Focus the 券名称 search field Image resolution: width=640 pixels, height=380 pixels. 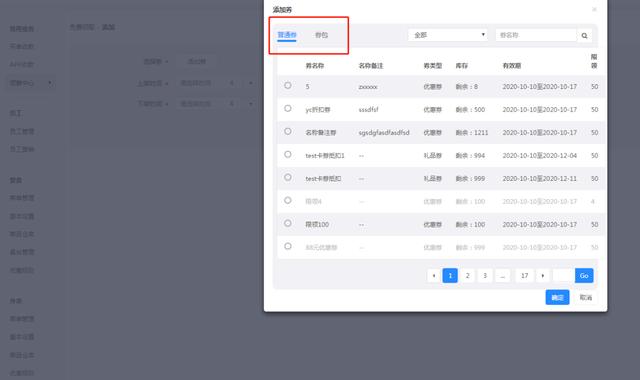(x=536, y=35)
